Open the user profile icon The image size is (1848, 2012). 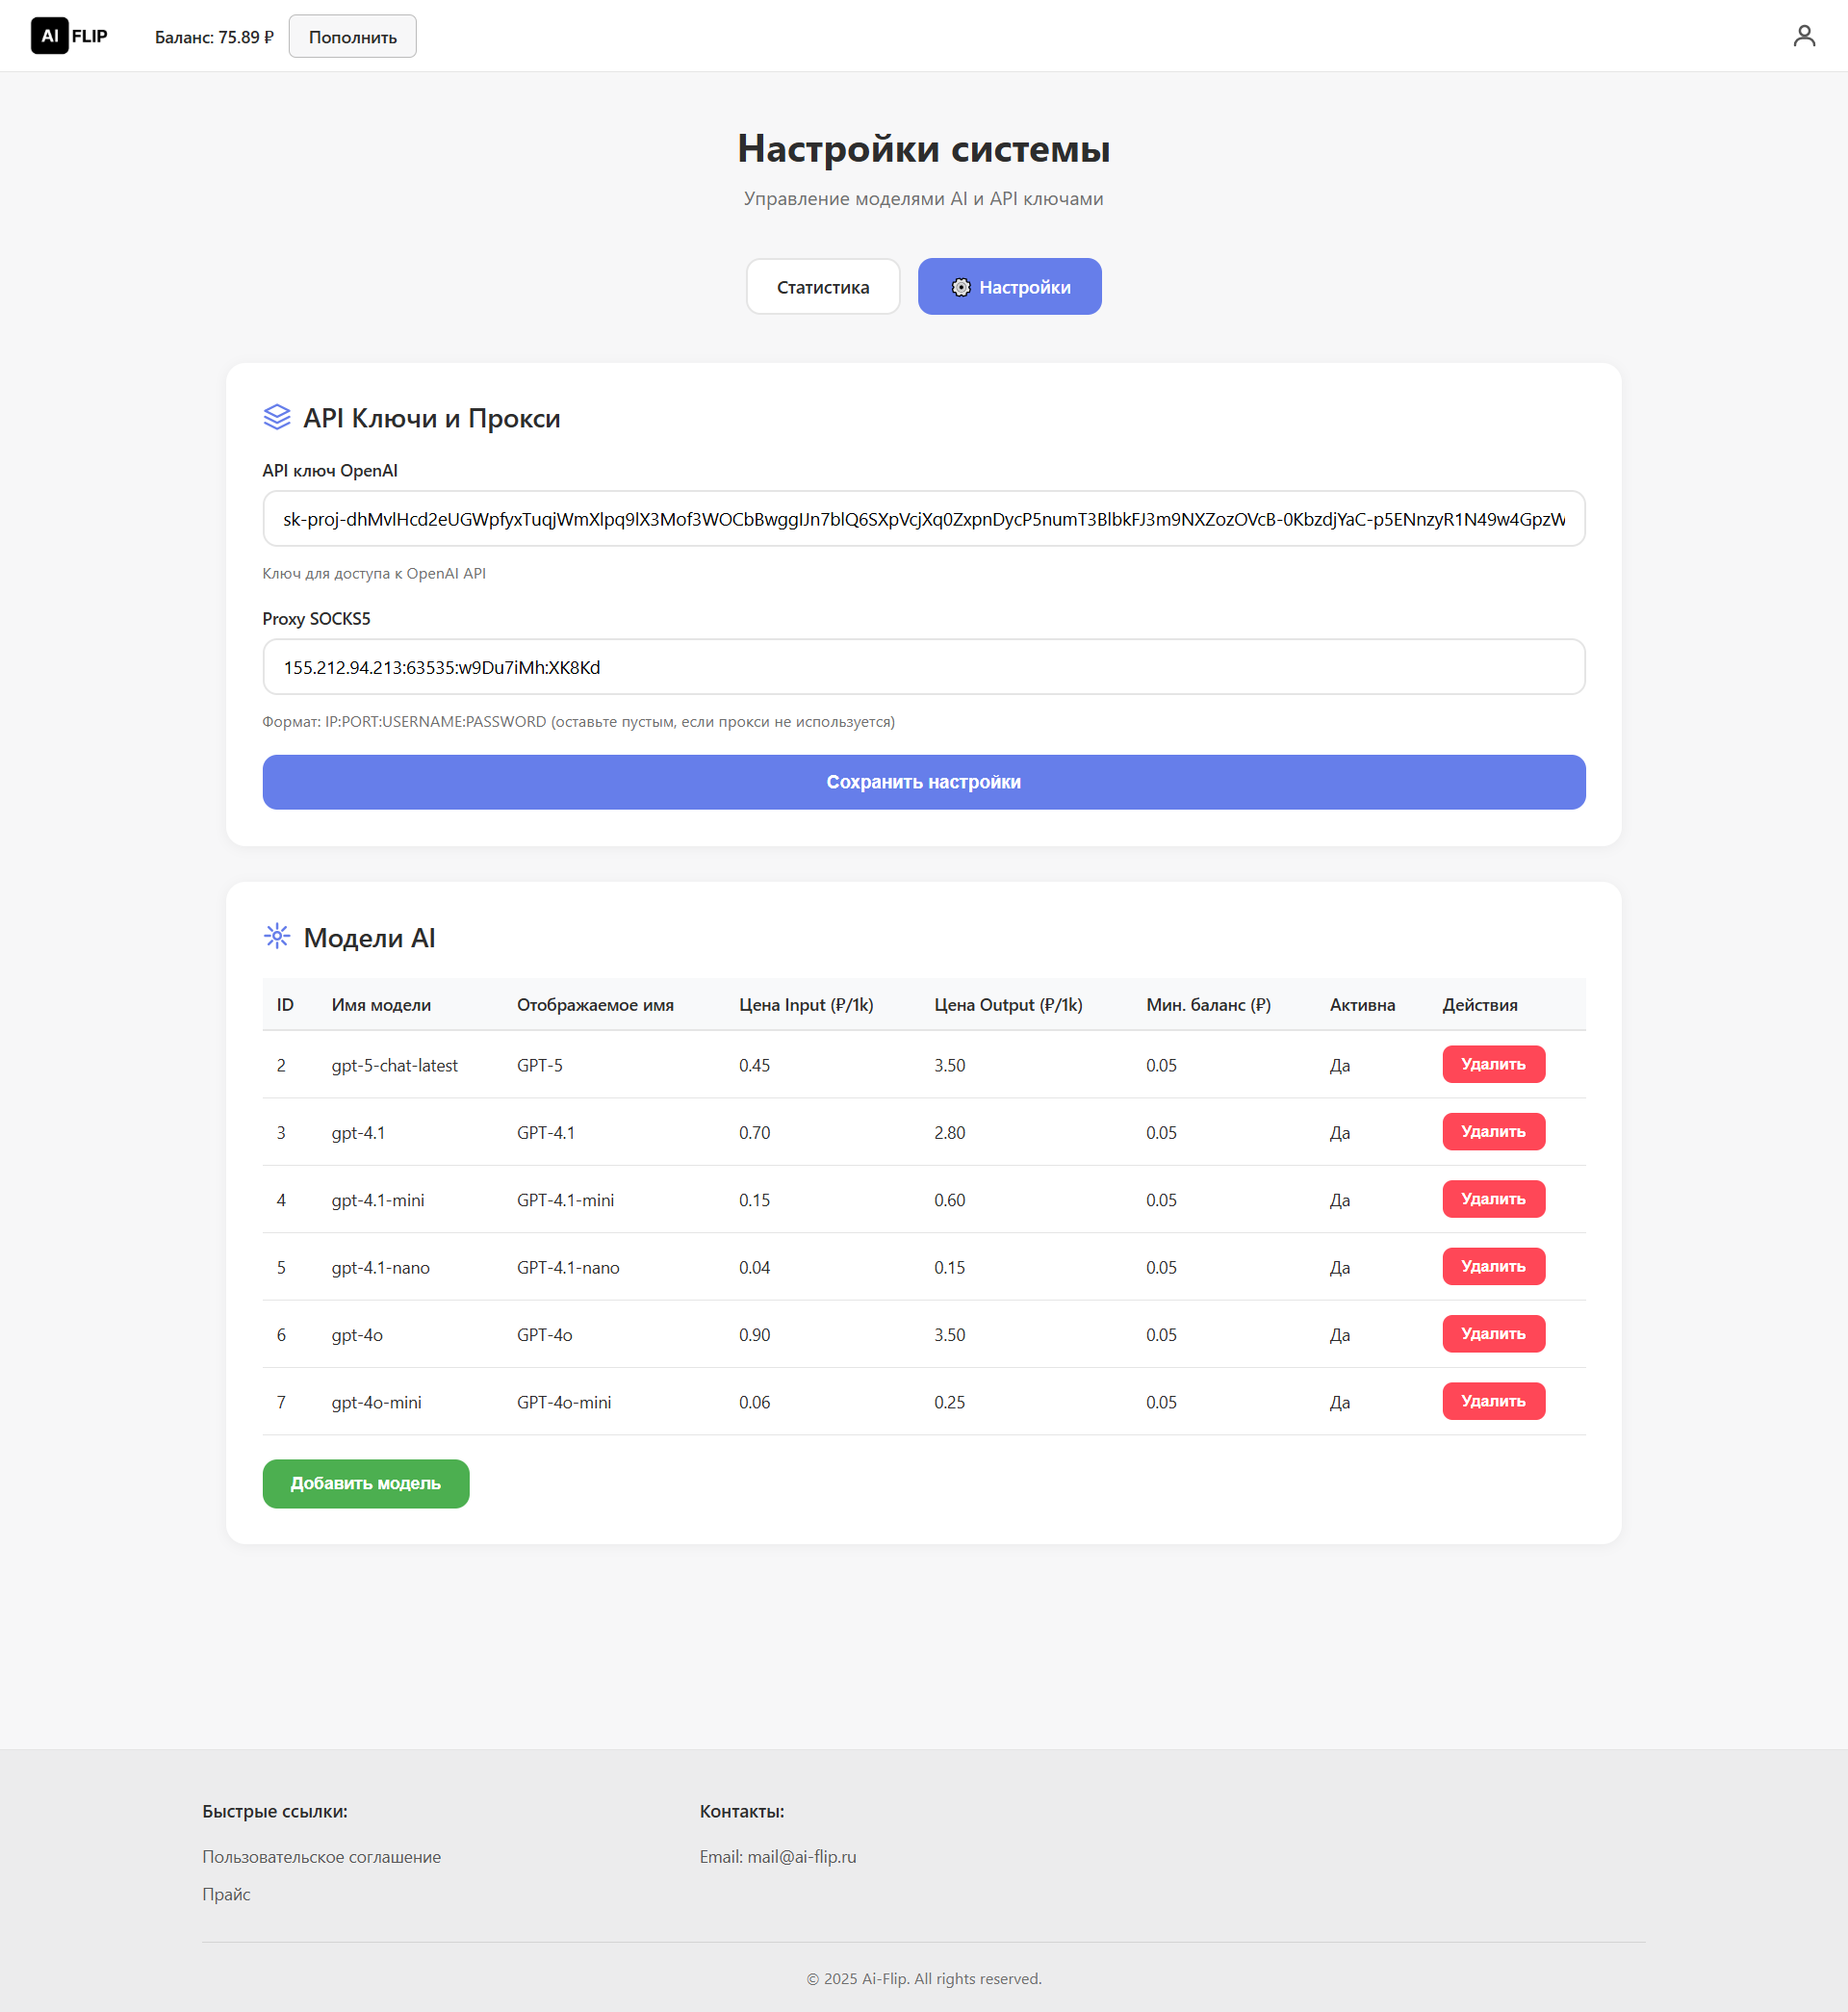(x=1803, y=36)
